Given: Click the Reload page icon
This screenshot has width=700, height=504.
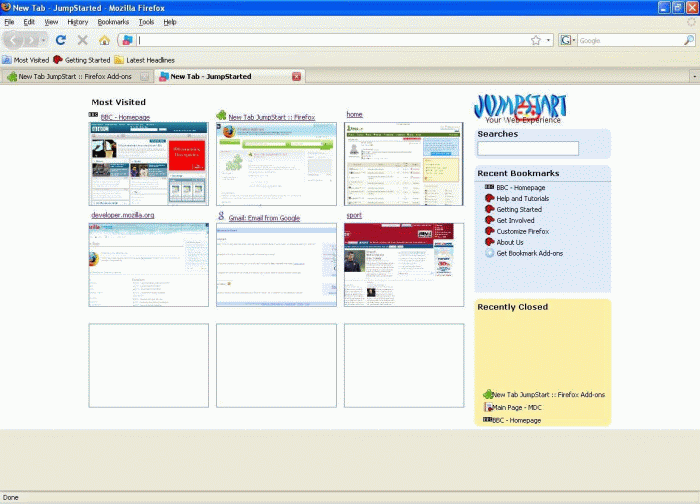Looking at the screenshot, I should click(61, 40).
